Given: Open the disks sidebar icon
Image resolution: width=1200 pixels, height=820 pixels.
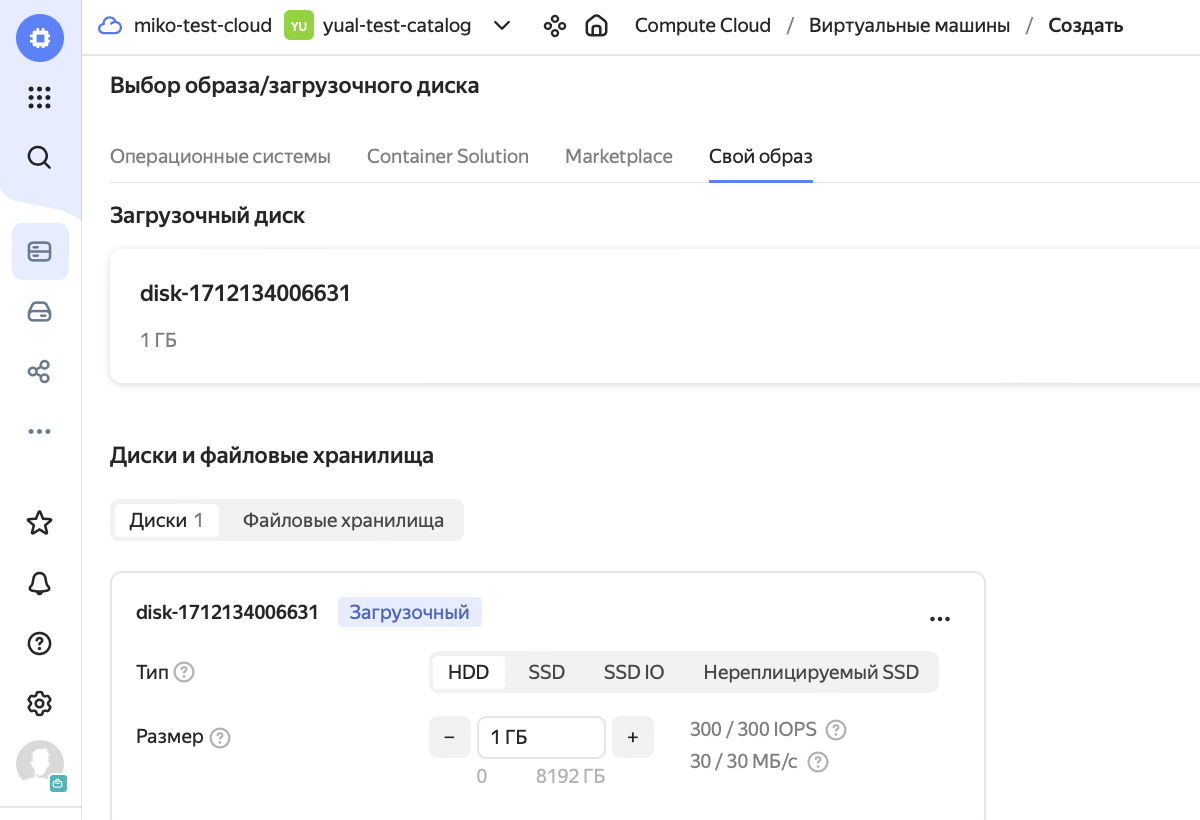Looking at the screenshot, I should point(39,313).
